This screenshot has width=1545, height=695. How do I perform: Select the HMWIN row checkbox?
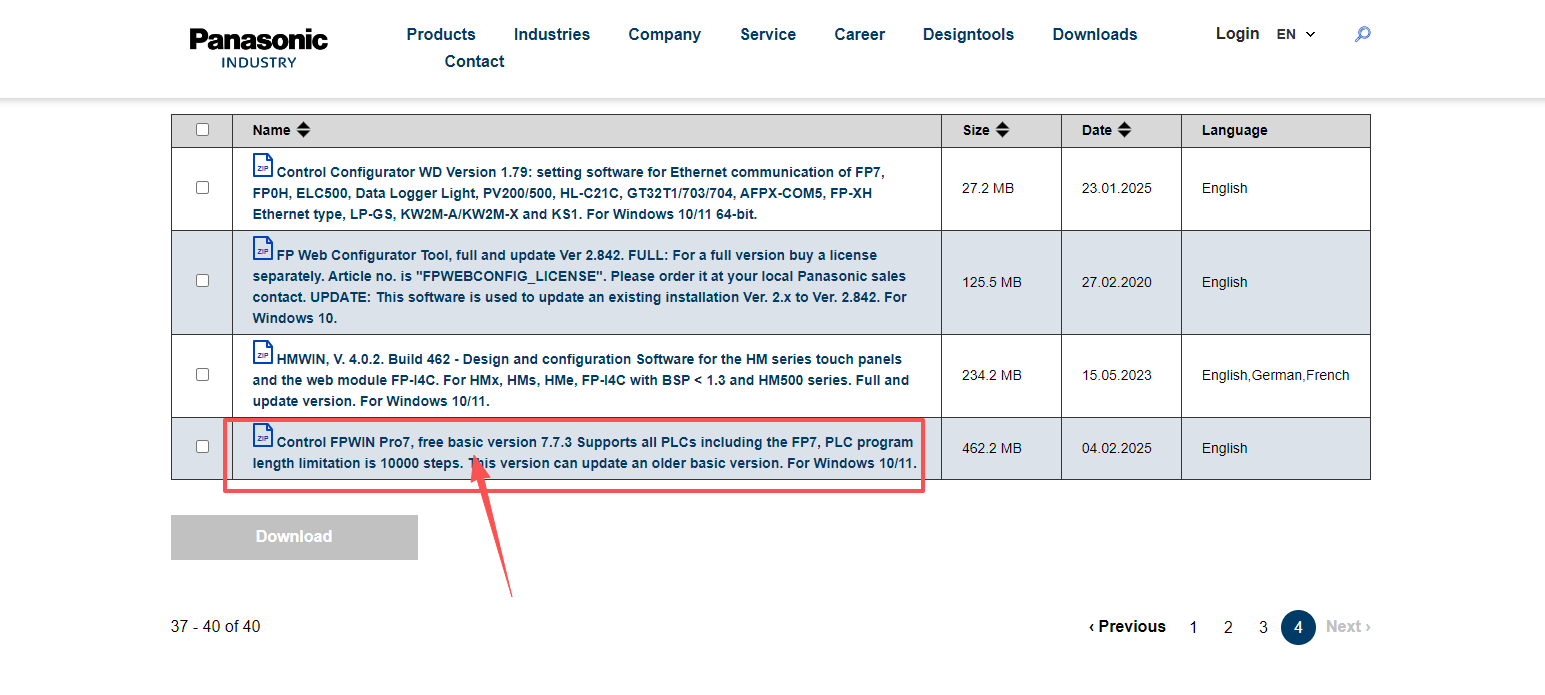tap(203, 375)
